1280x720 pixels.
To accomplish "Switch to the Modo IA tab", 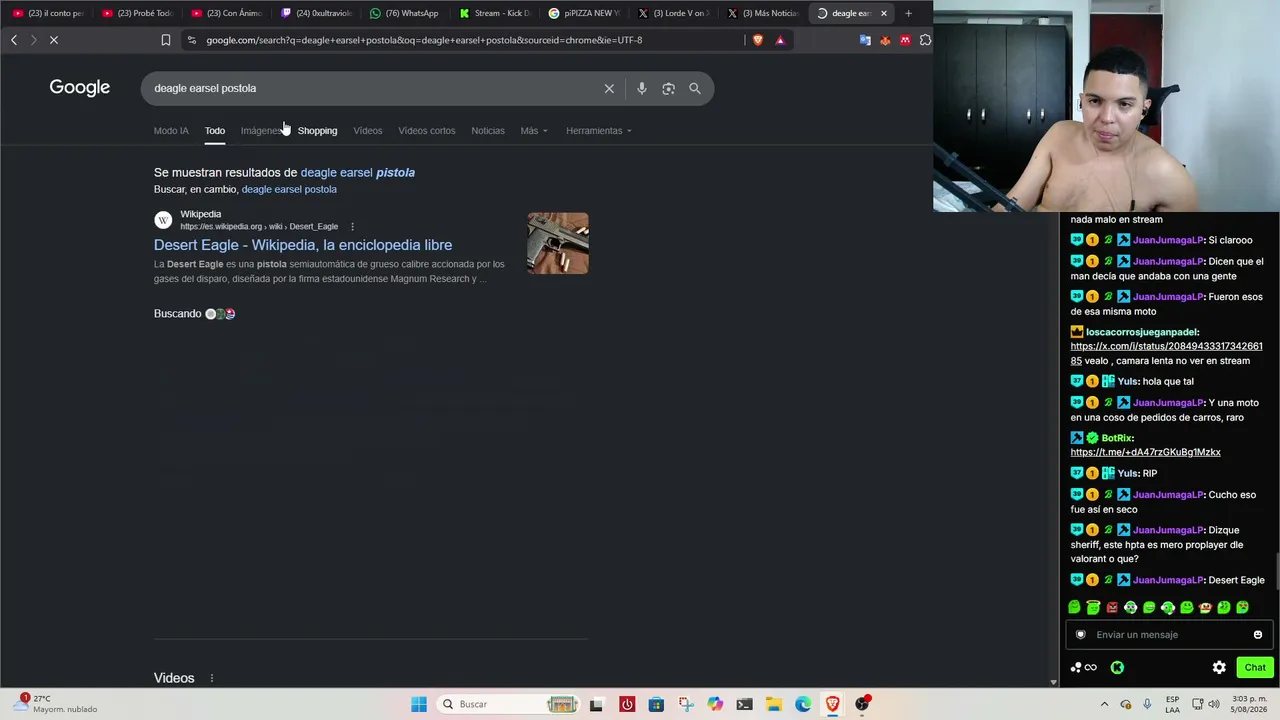I will coord(171,131).
